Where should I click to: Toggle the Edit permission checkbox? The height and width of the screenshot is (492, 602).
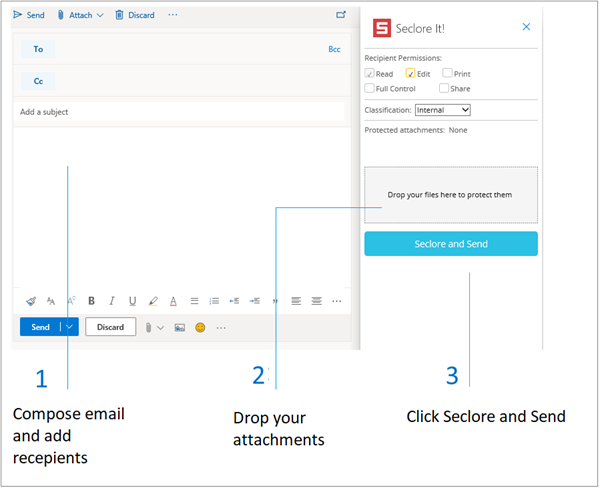click(412, 74)
